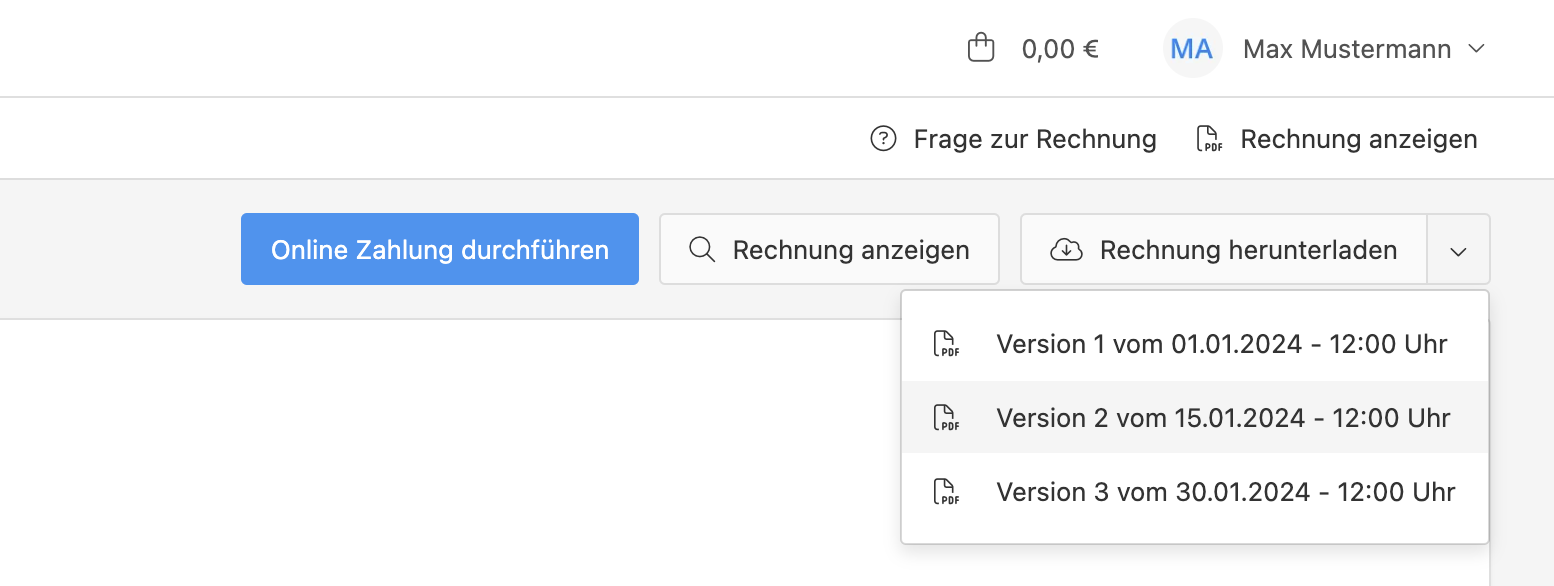The image size is (1554, 586).
Task: Click the PDF icon for Version 1
Action: pyautogui.click(x=946, y=344)
